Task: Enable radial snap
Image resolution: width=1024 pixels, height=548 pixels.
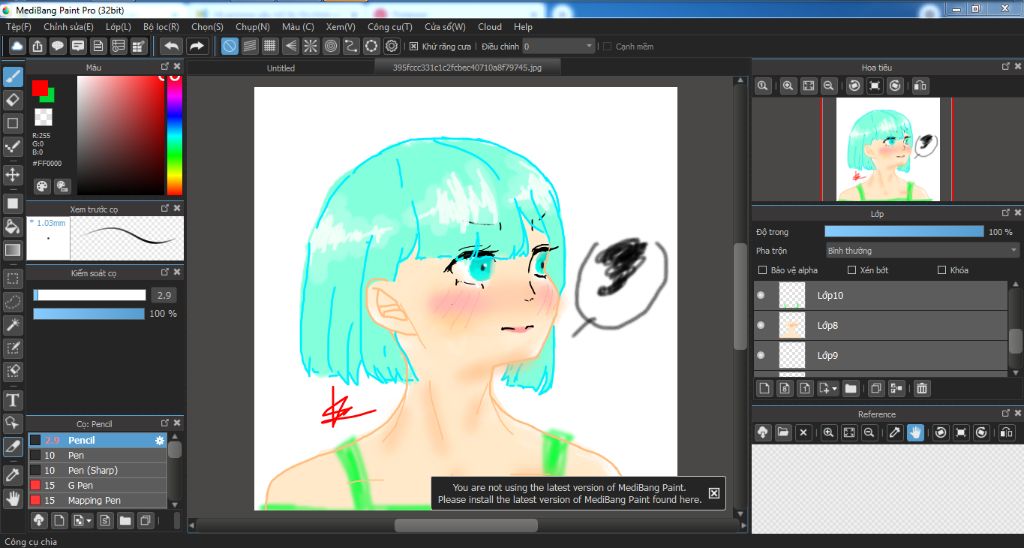Action: click(311, 46)
